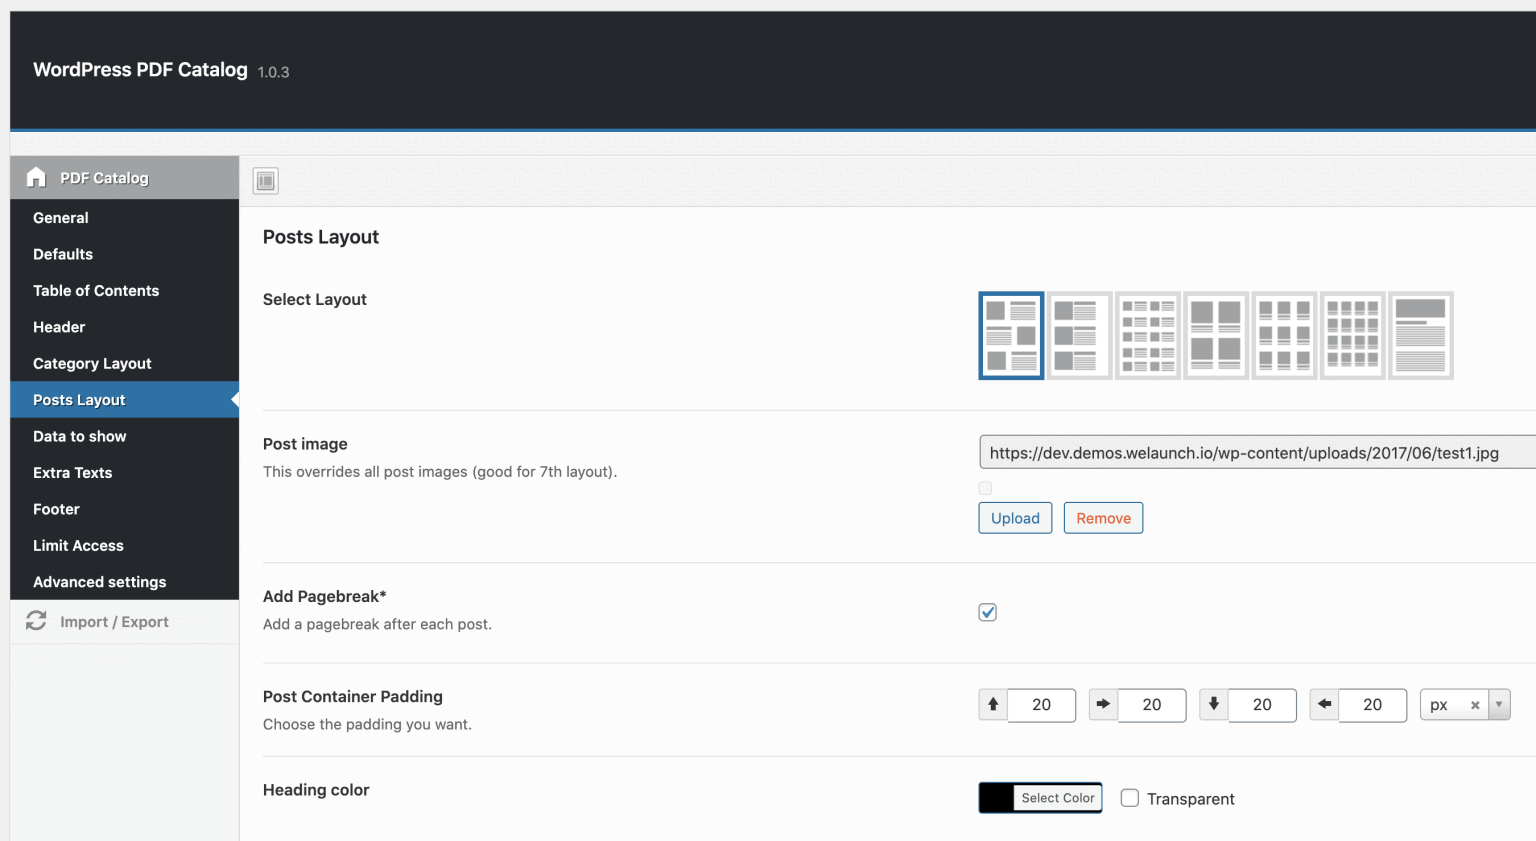Click the up arrow padding icon
Image resolution: width=1536 pixels, height=841 pixels.
pos(992,704)
